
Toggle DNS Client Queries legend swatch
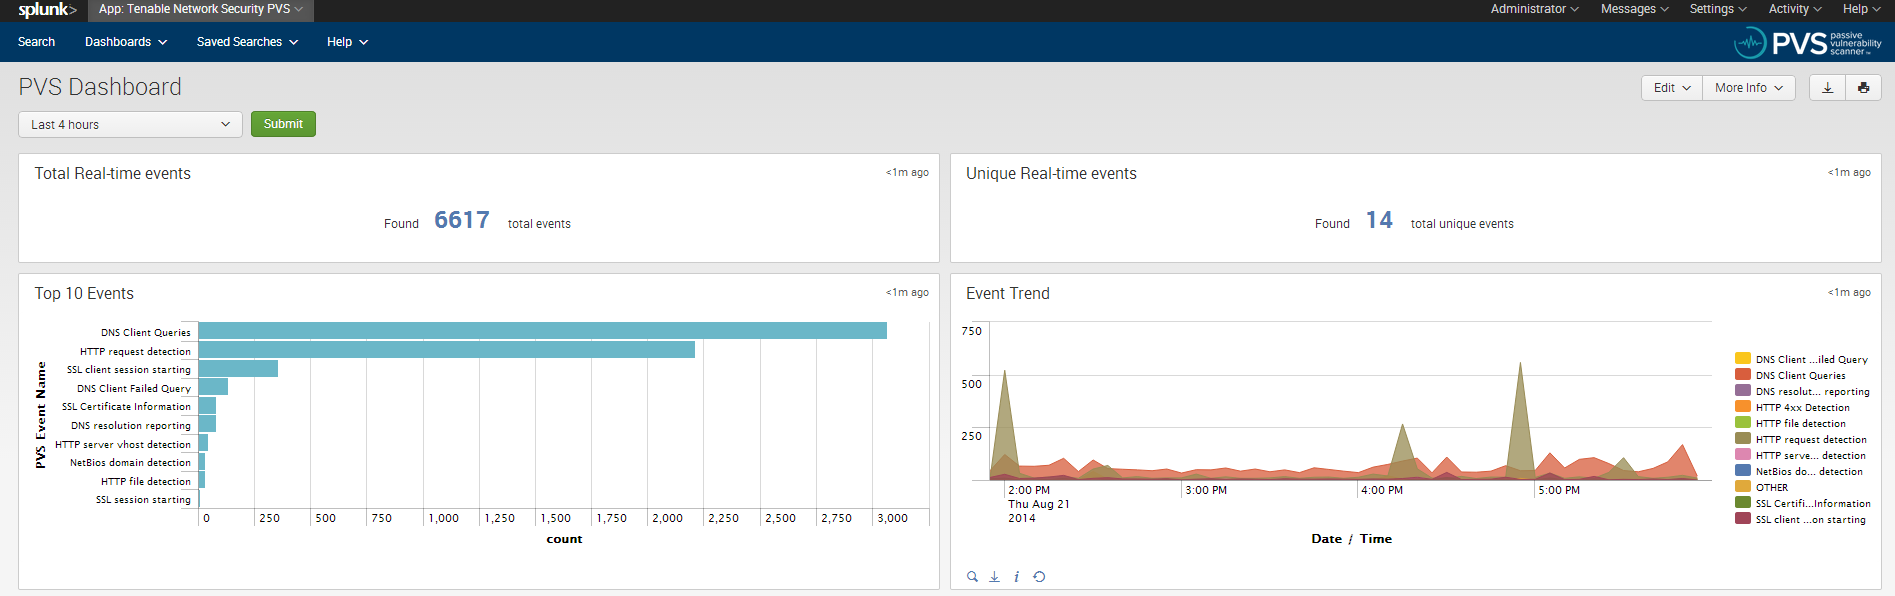tap(1743, 374)
